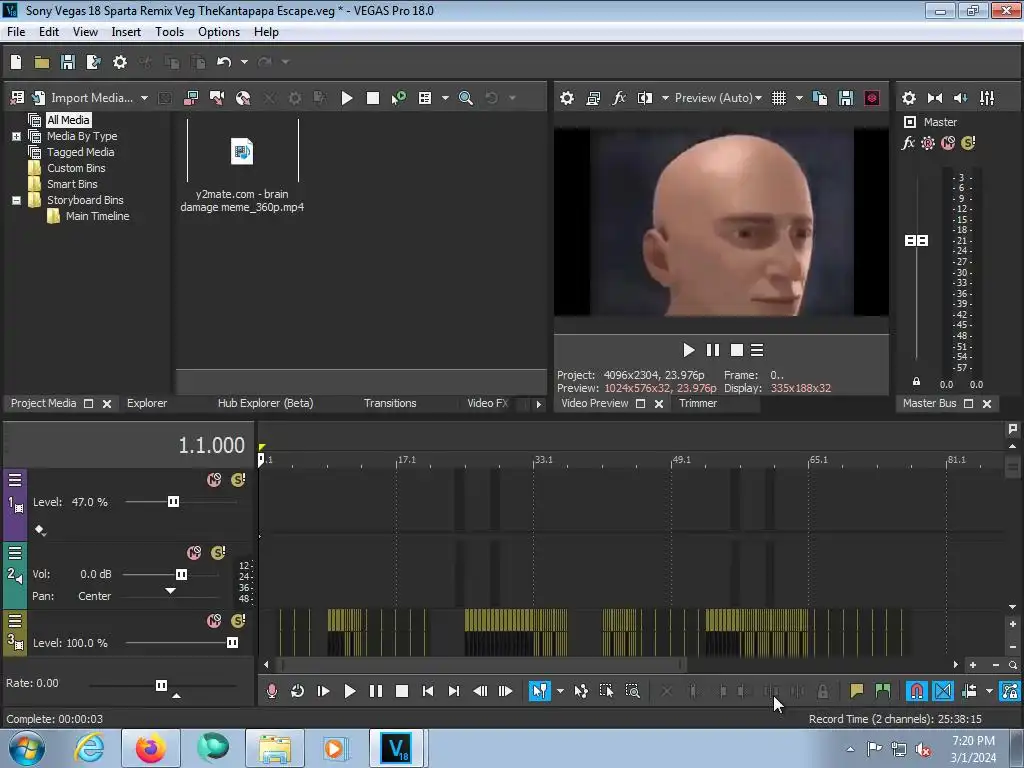Toggle the preview Overlays grid icon
Screen dimensions: 1024x768
778,98
